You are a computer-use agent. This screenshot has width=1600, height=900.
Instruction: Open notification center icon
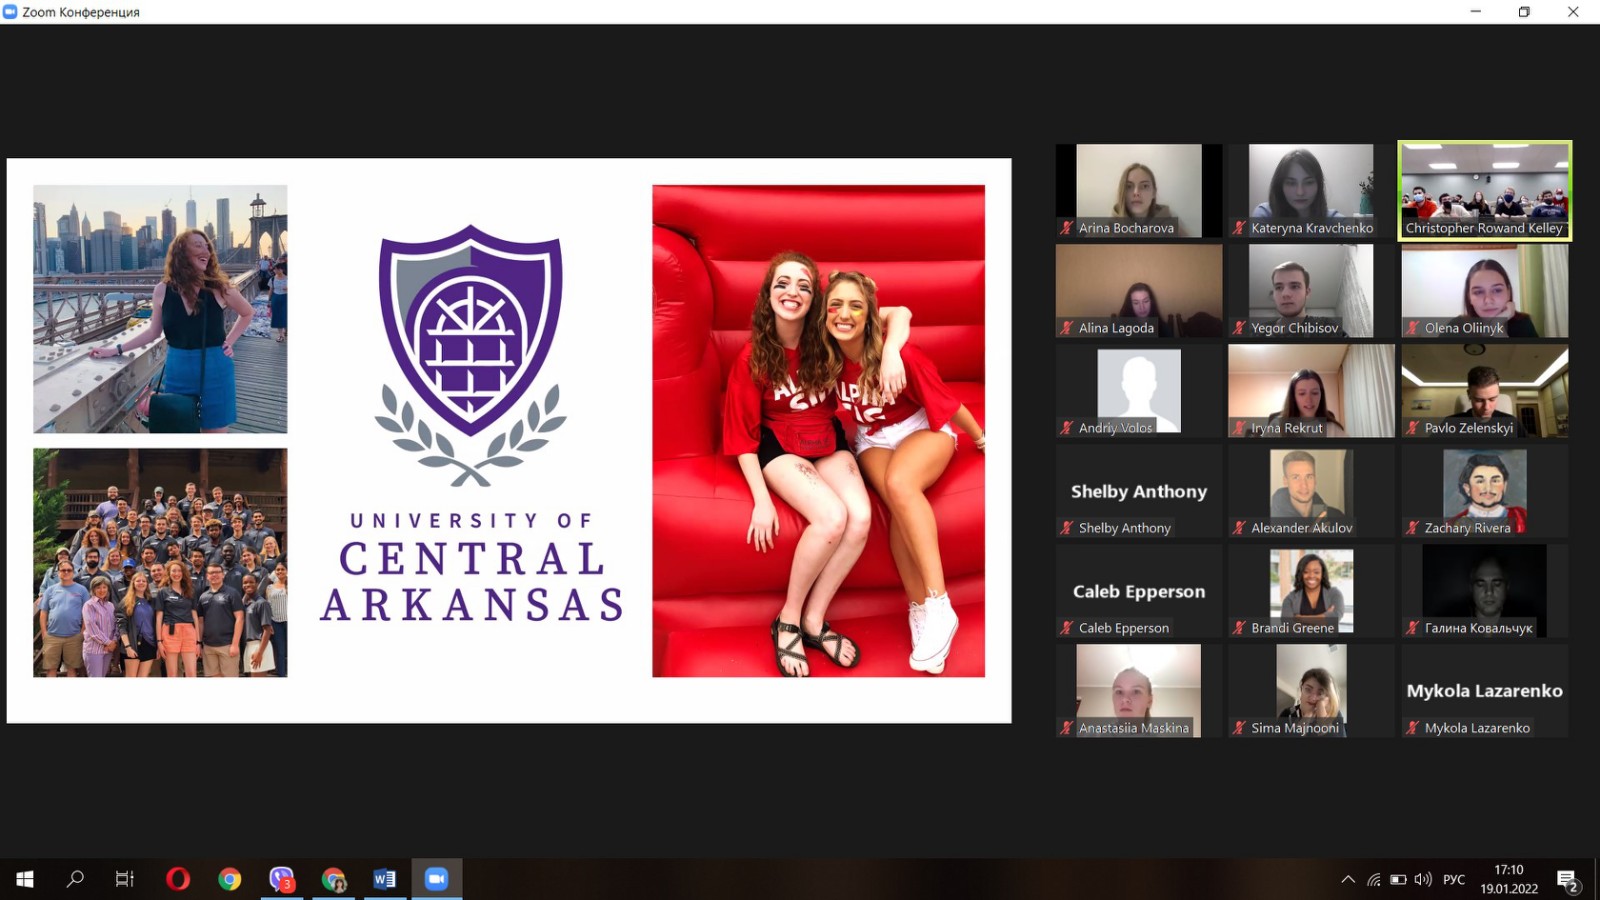(x=1567, y=880)
